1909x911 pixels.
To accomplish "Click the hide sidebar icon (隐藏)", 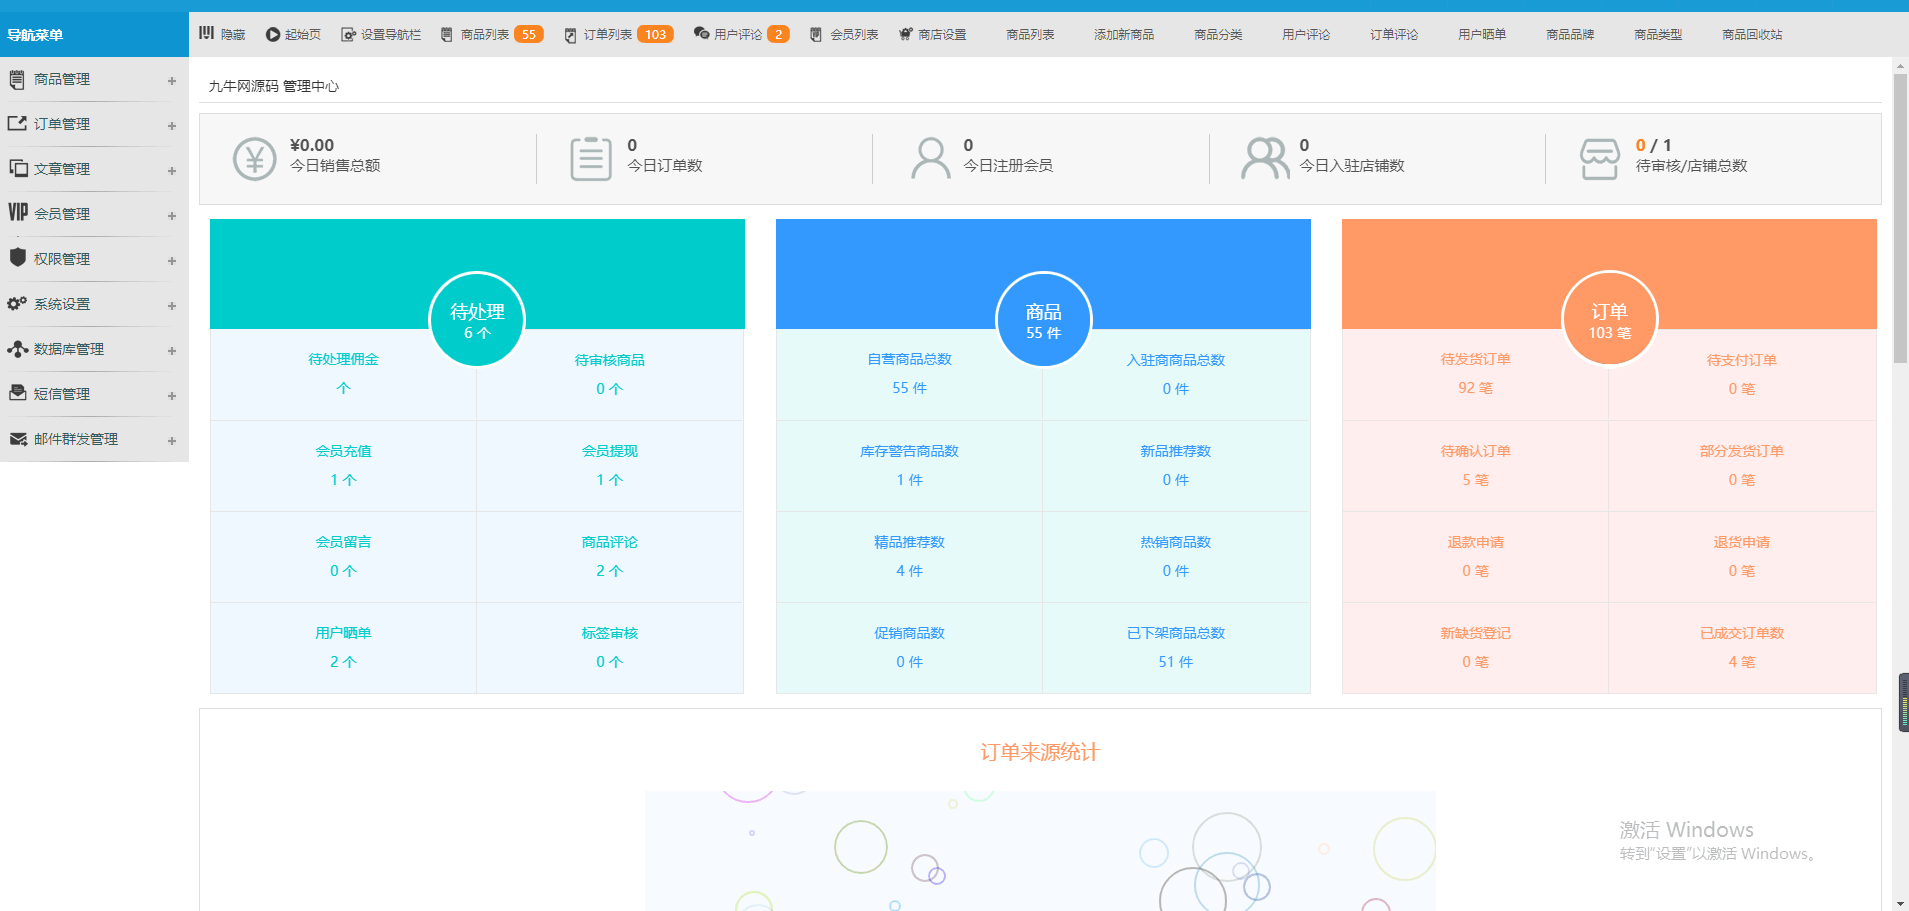I will [207, 33].
